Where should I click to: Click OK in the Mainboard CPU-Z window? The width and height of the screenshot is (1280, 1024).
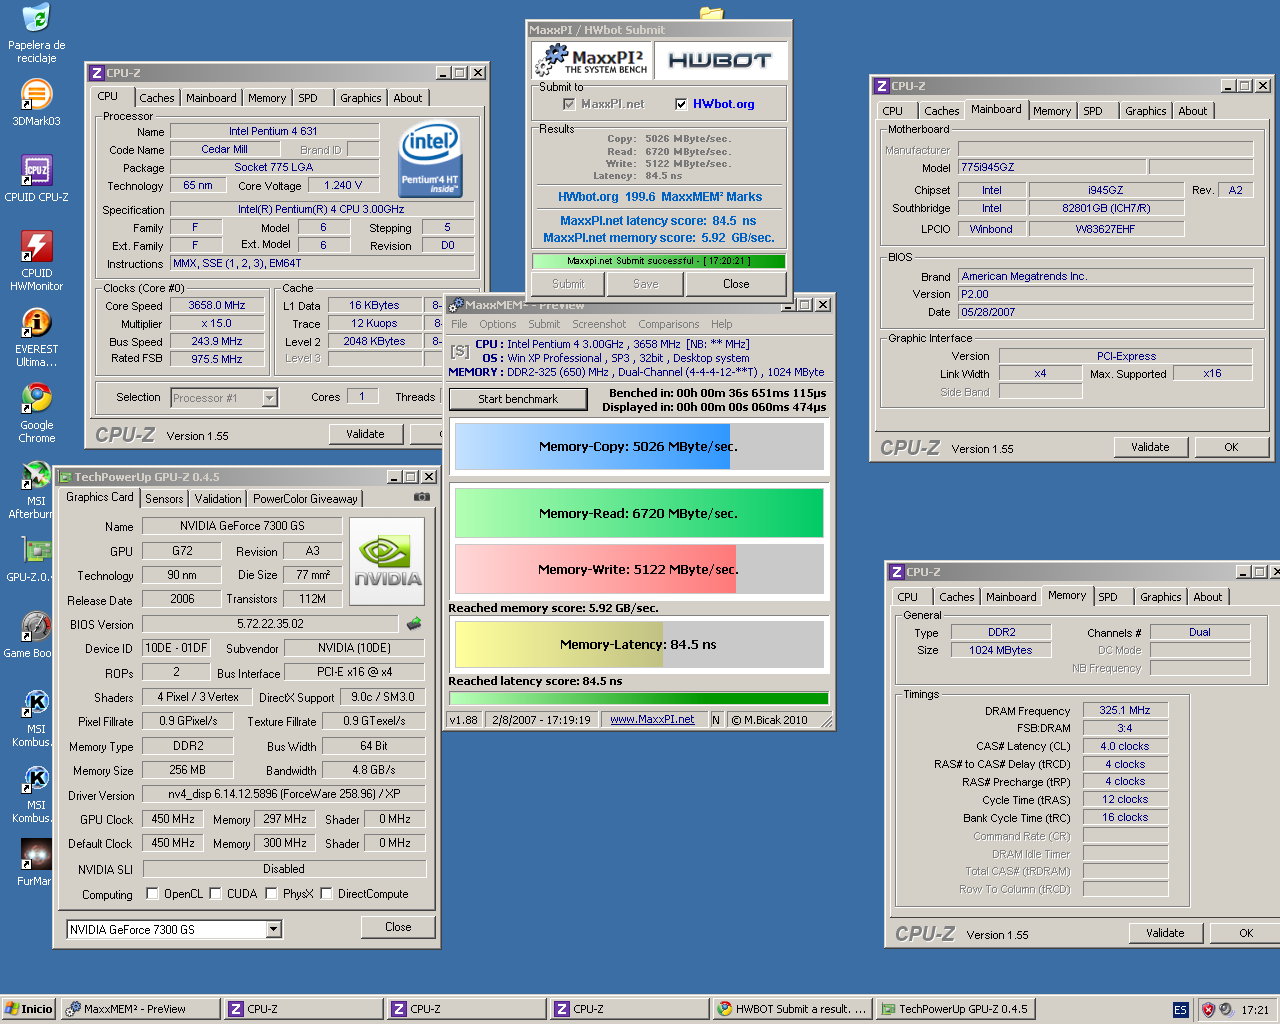pos(1231,447)
